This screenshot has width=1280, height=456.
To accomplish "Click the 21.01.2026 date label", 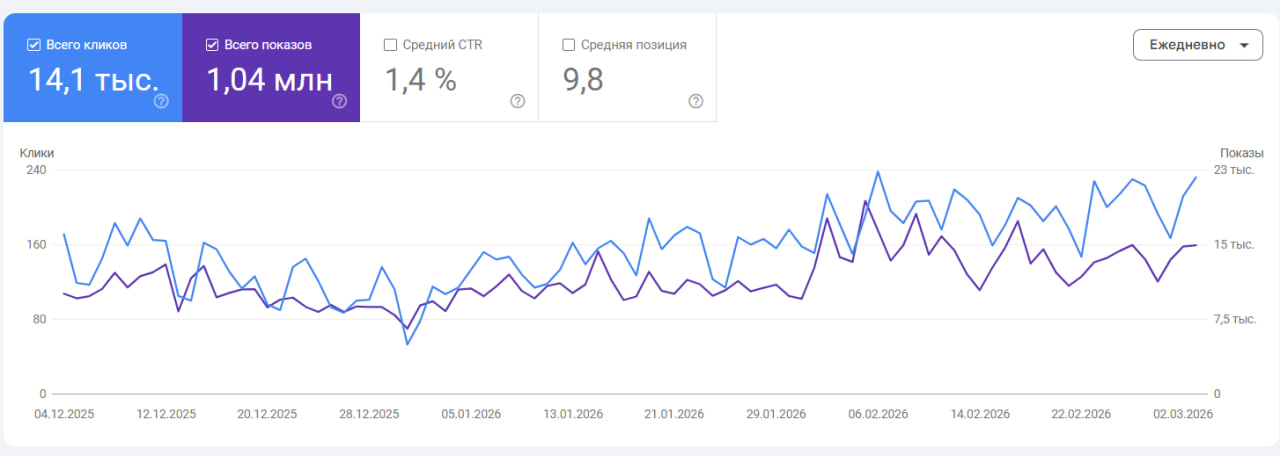I will [x=674, y=414].
